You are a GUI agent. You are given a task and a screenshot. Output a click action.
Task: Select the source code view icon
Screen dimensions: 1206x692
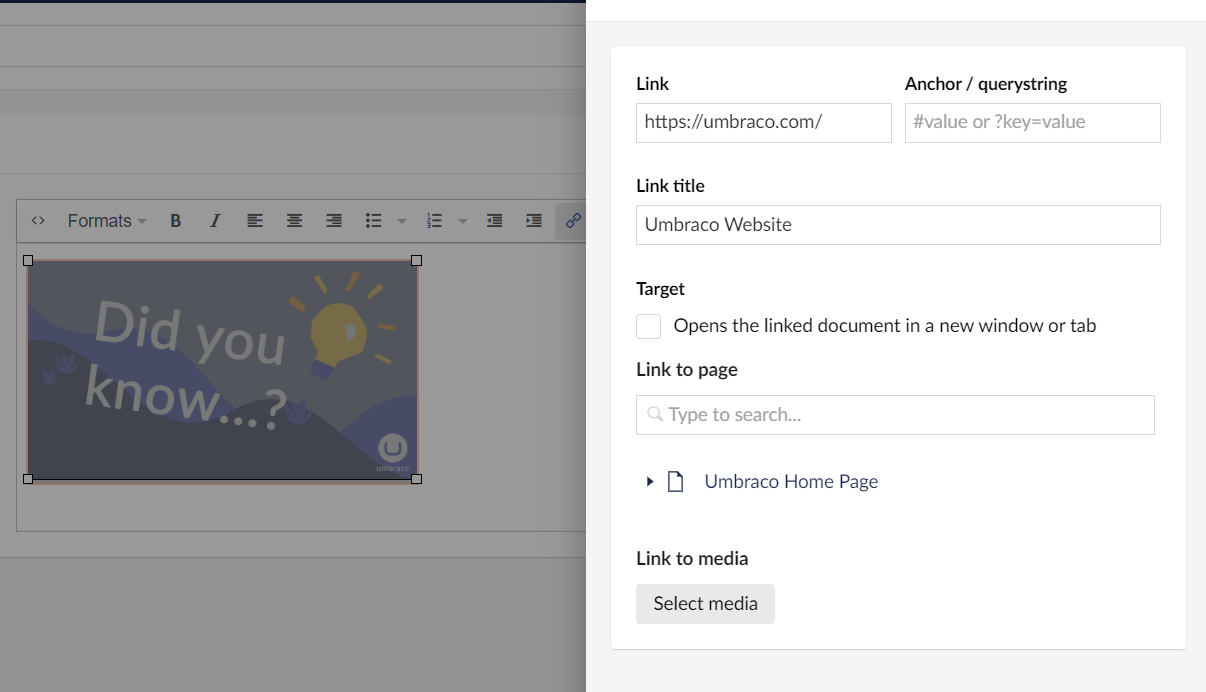(38, 221)
